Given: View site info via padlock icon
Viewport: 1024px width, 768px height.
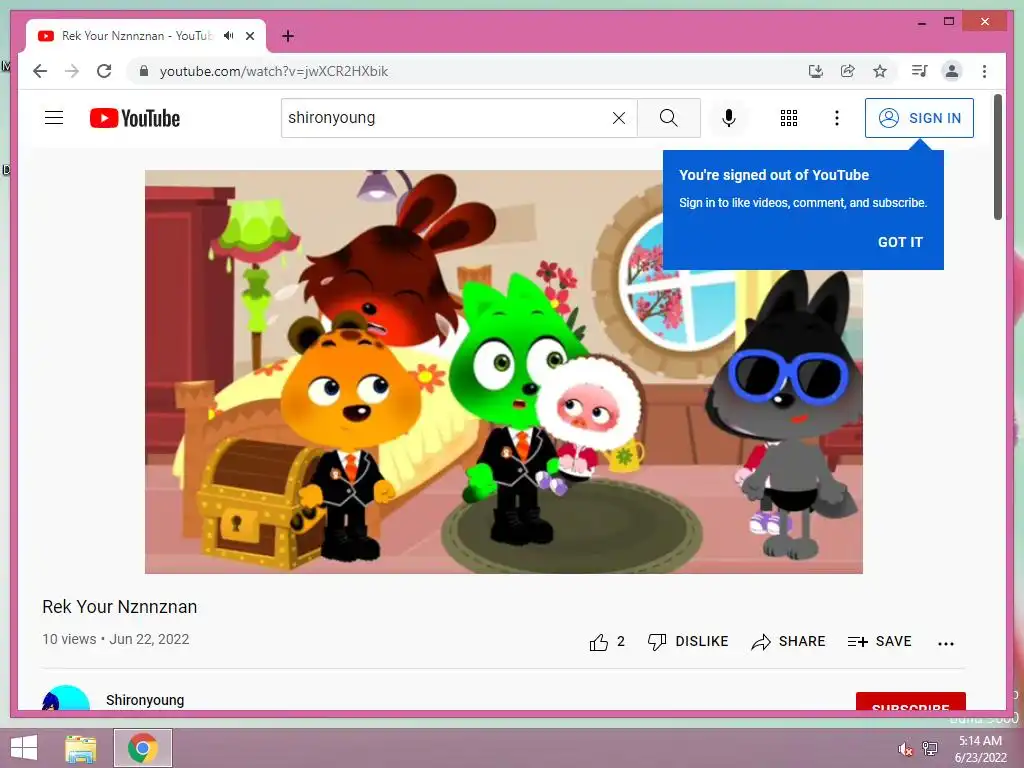Looking at the screenshot, I should (x=144, y=71).
